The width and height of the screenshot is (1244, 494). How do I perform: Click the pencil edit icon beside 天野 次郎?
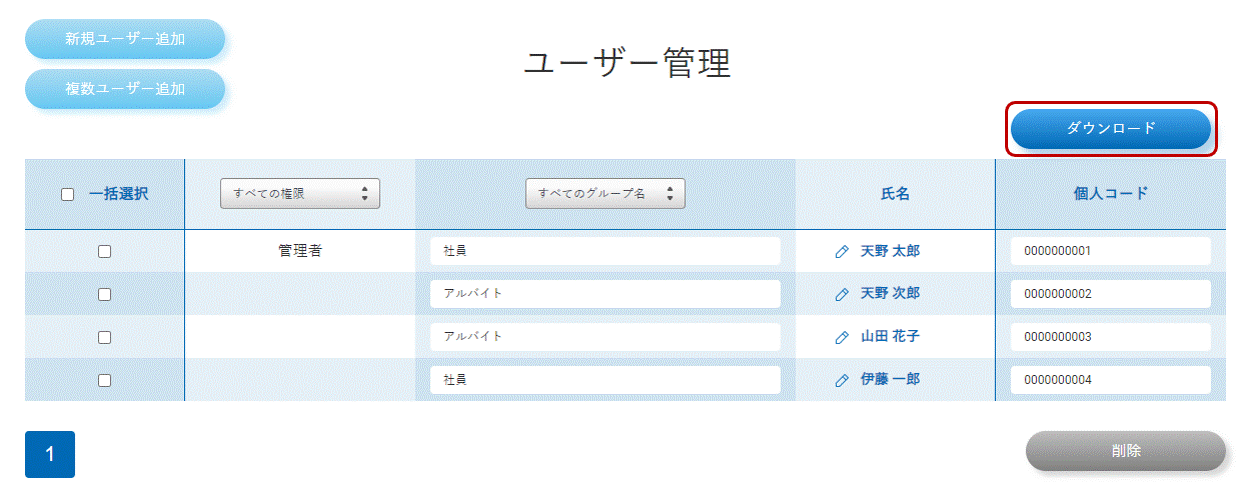(x=842, y=295)
